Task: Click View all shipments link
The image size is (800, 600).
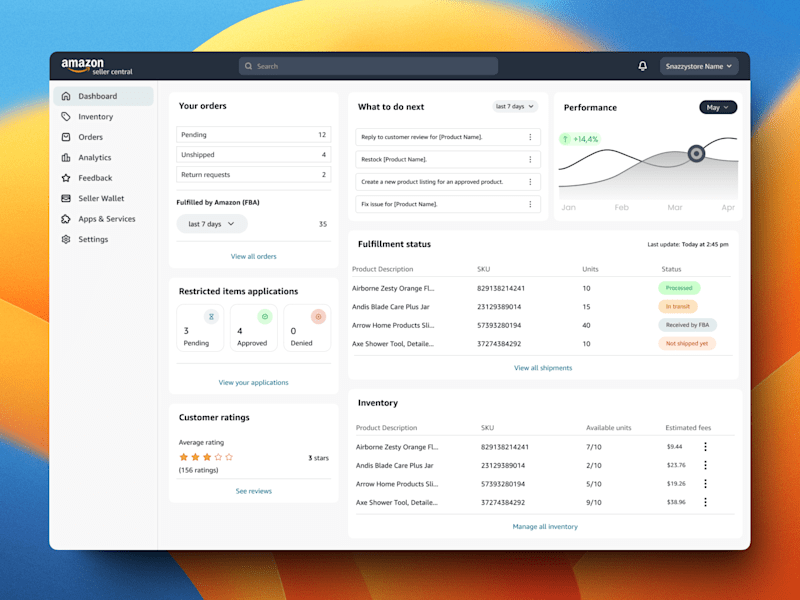Action: coord(543,367)
